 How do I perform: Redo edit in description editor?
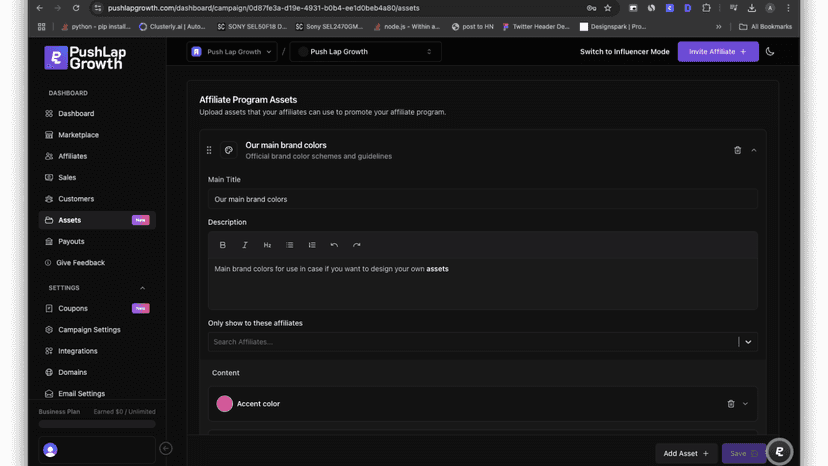coord(356,245)
